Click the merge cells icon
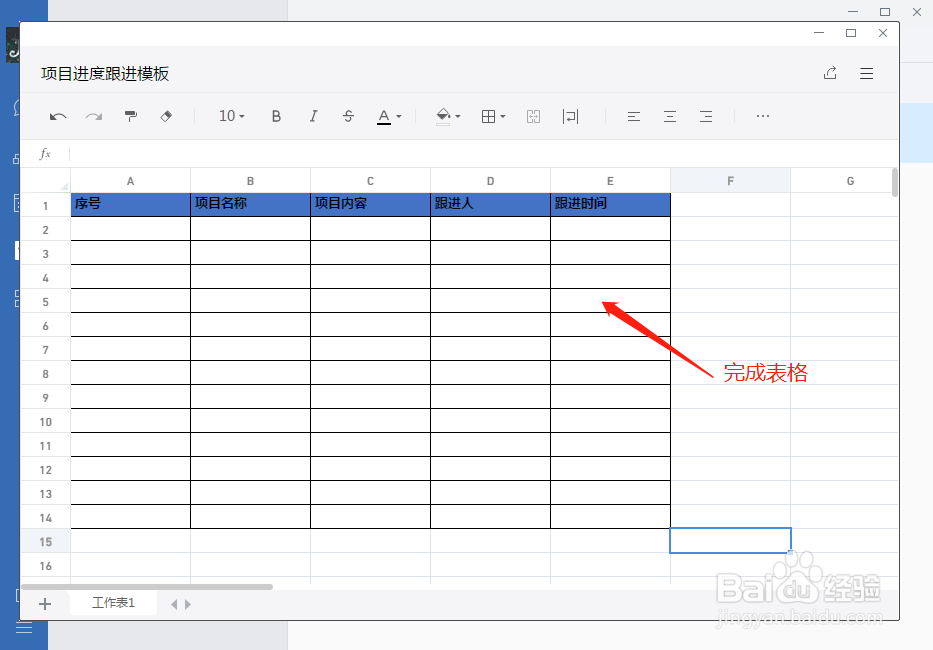 (x=534, y=117)
